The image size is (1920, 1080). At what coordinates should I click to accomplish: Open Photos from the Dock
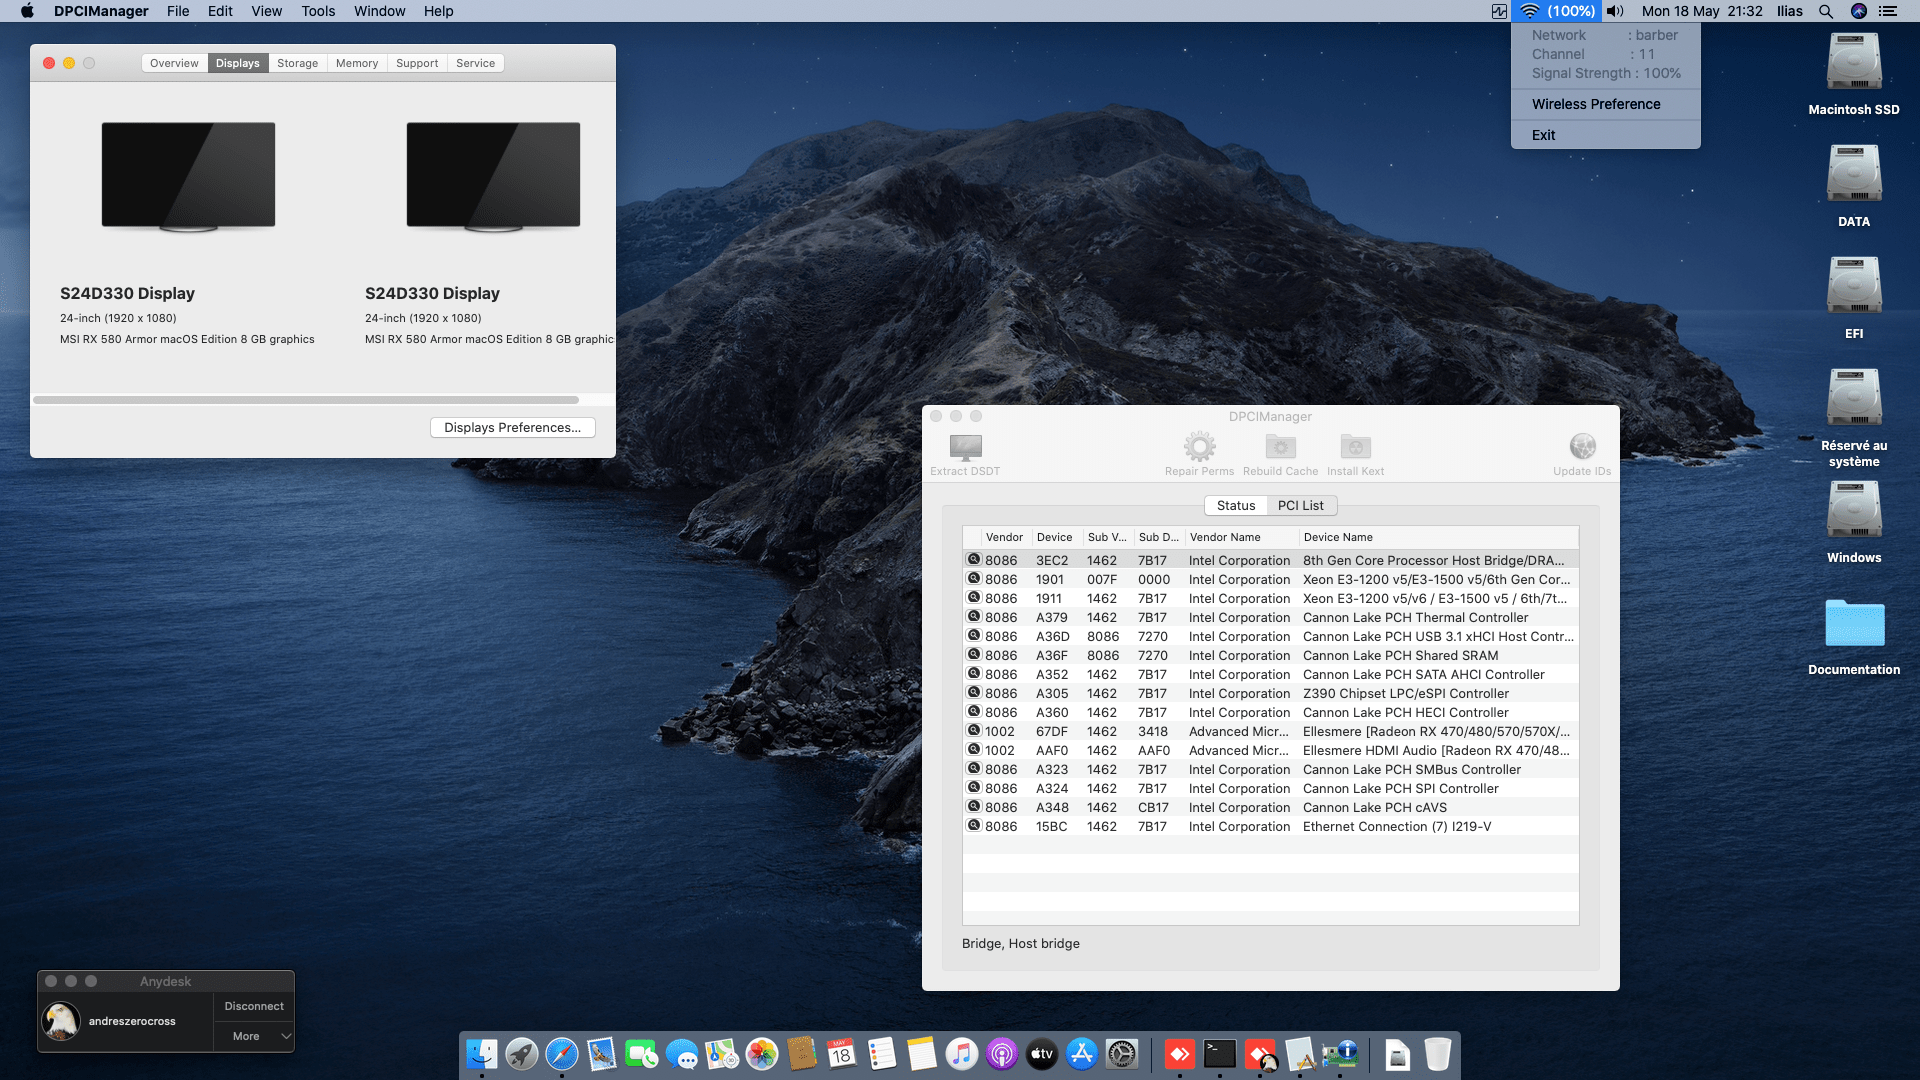point(762,1054)
